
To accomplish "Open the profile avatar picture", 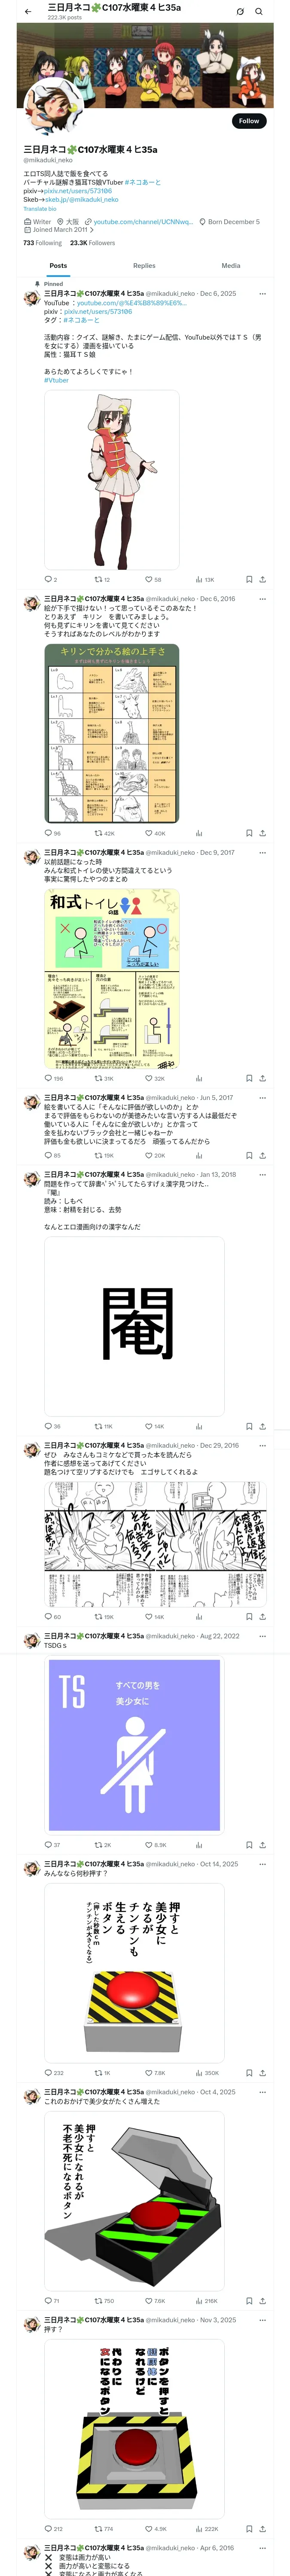I will (x=45, y=106).
